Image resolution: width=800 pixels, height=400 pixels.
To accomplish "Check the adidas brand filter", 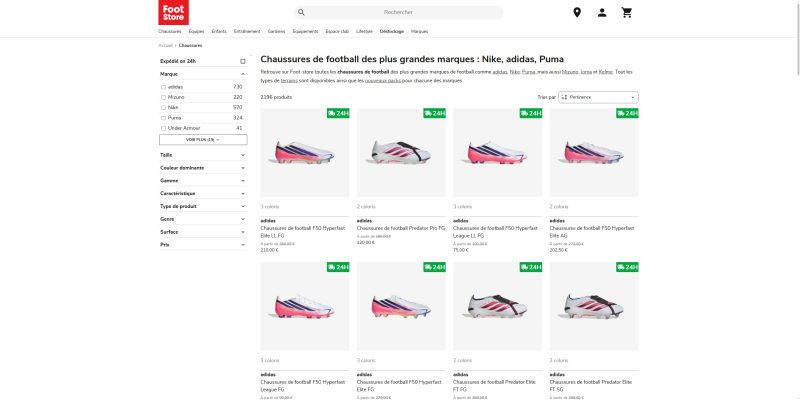I will click(x=163, y=87).
